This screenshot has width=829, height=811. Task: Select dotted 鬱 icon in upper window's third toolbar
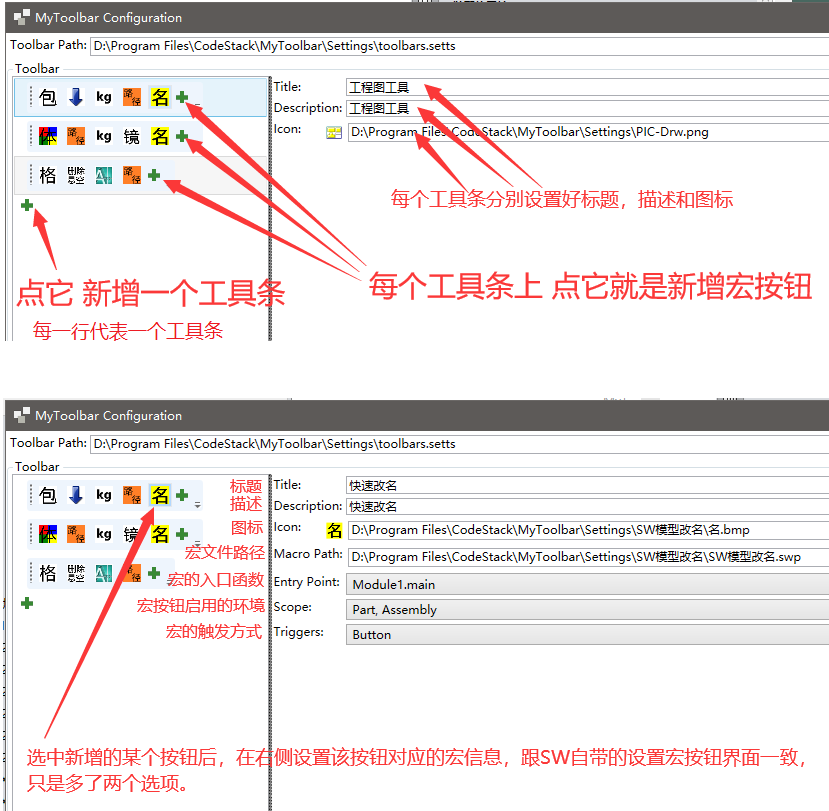click(76, 175)
